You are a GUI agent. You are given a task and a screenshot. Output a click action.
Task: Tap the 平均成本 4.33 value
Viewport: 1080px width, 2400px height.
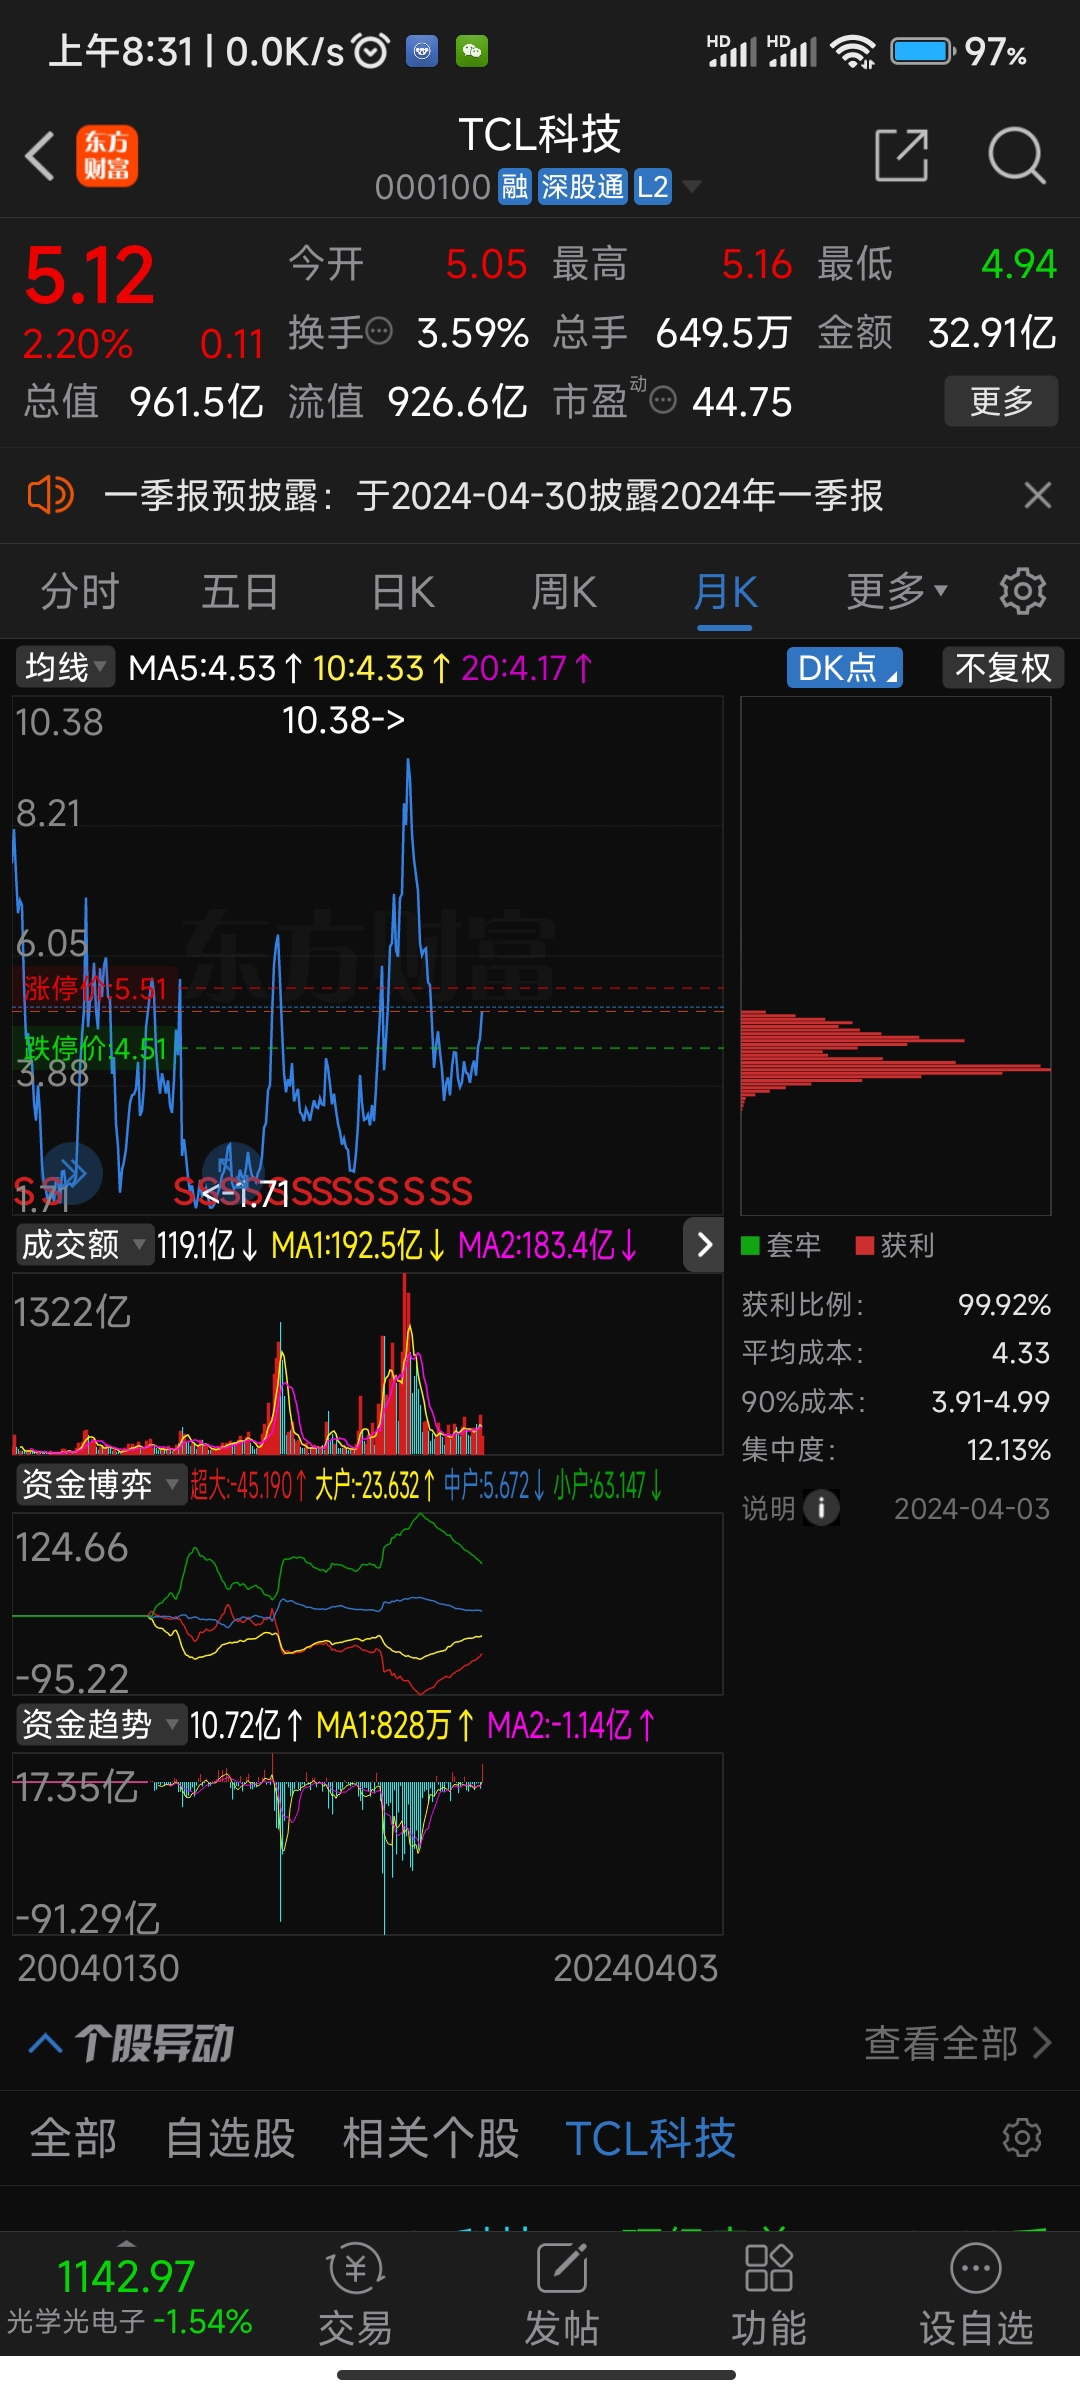click(x=1021, y=1353)
